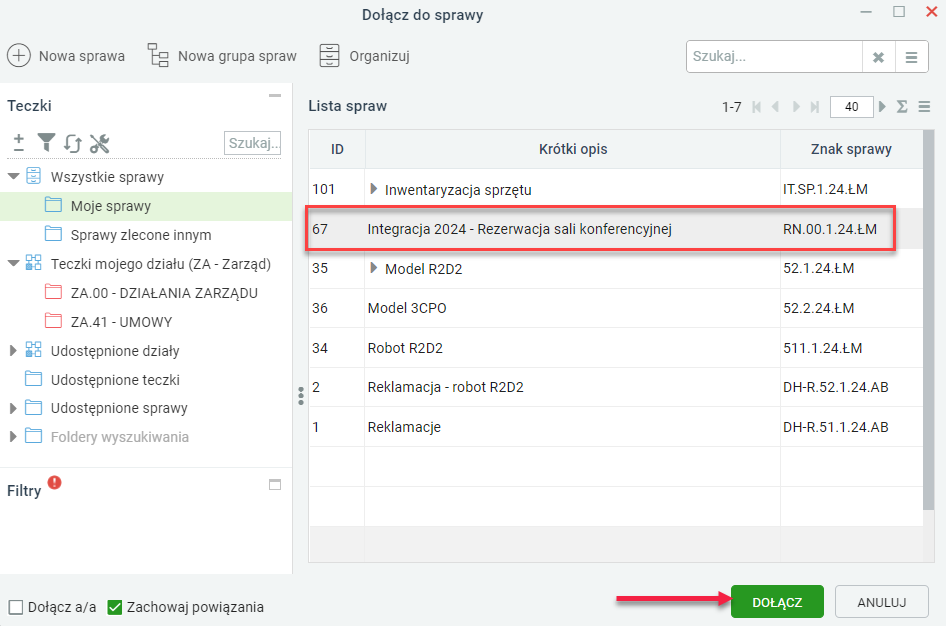Go to previous page of Lista spraw
This screenshot has height=626, width=946.
tap(775, 107)
